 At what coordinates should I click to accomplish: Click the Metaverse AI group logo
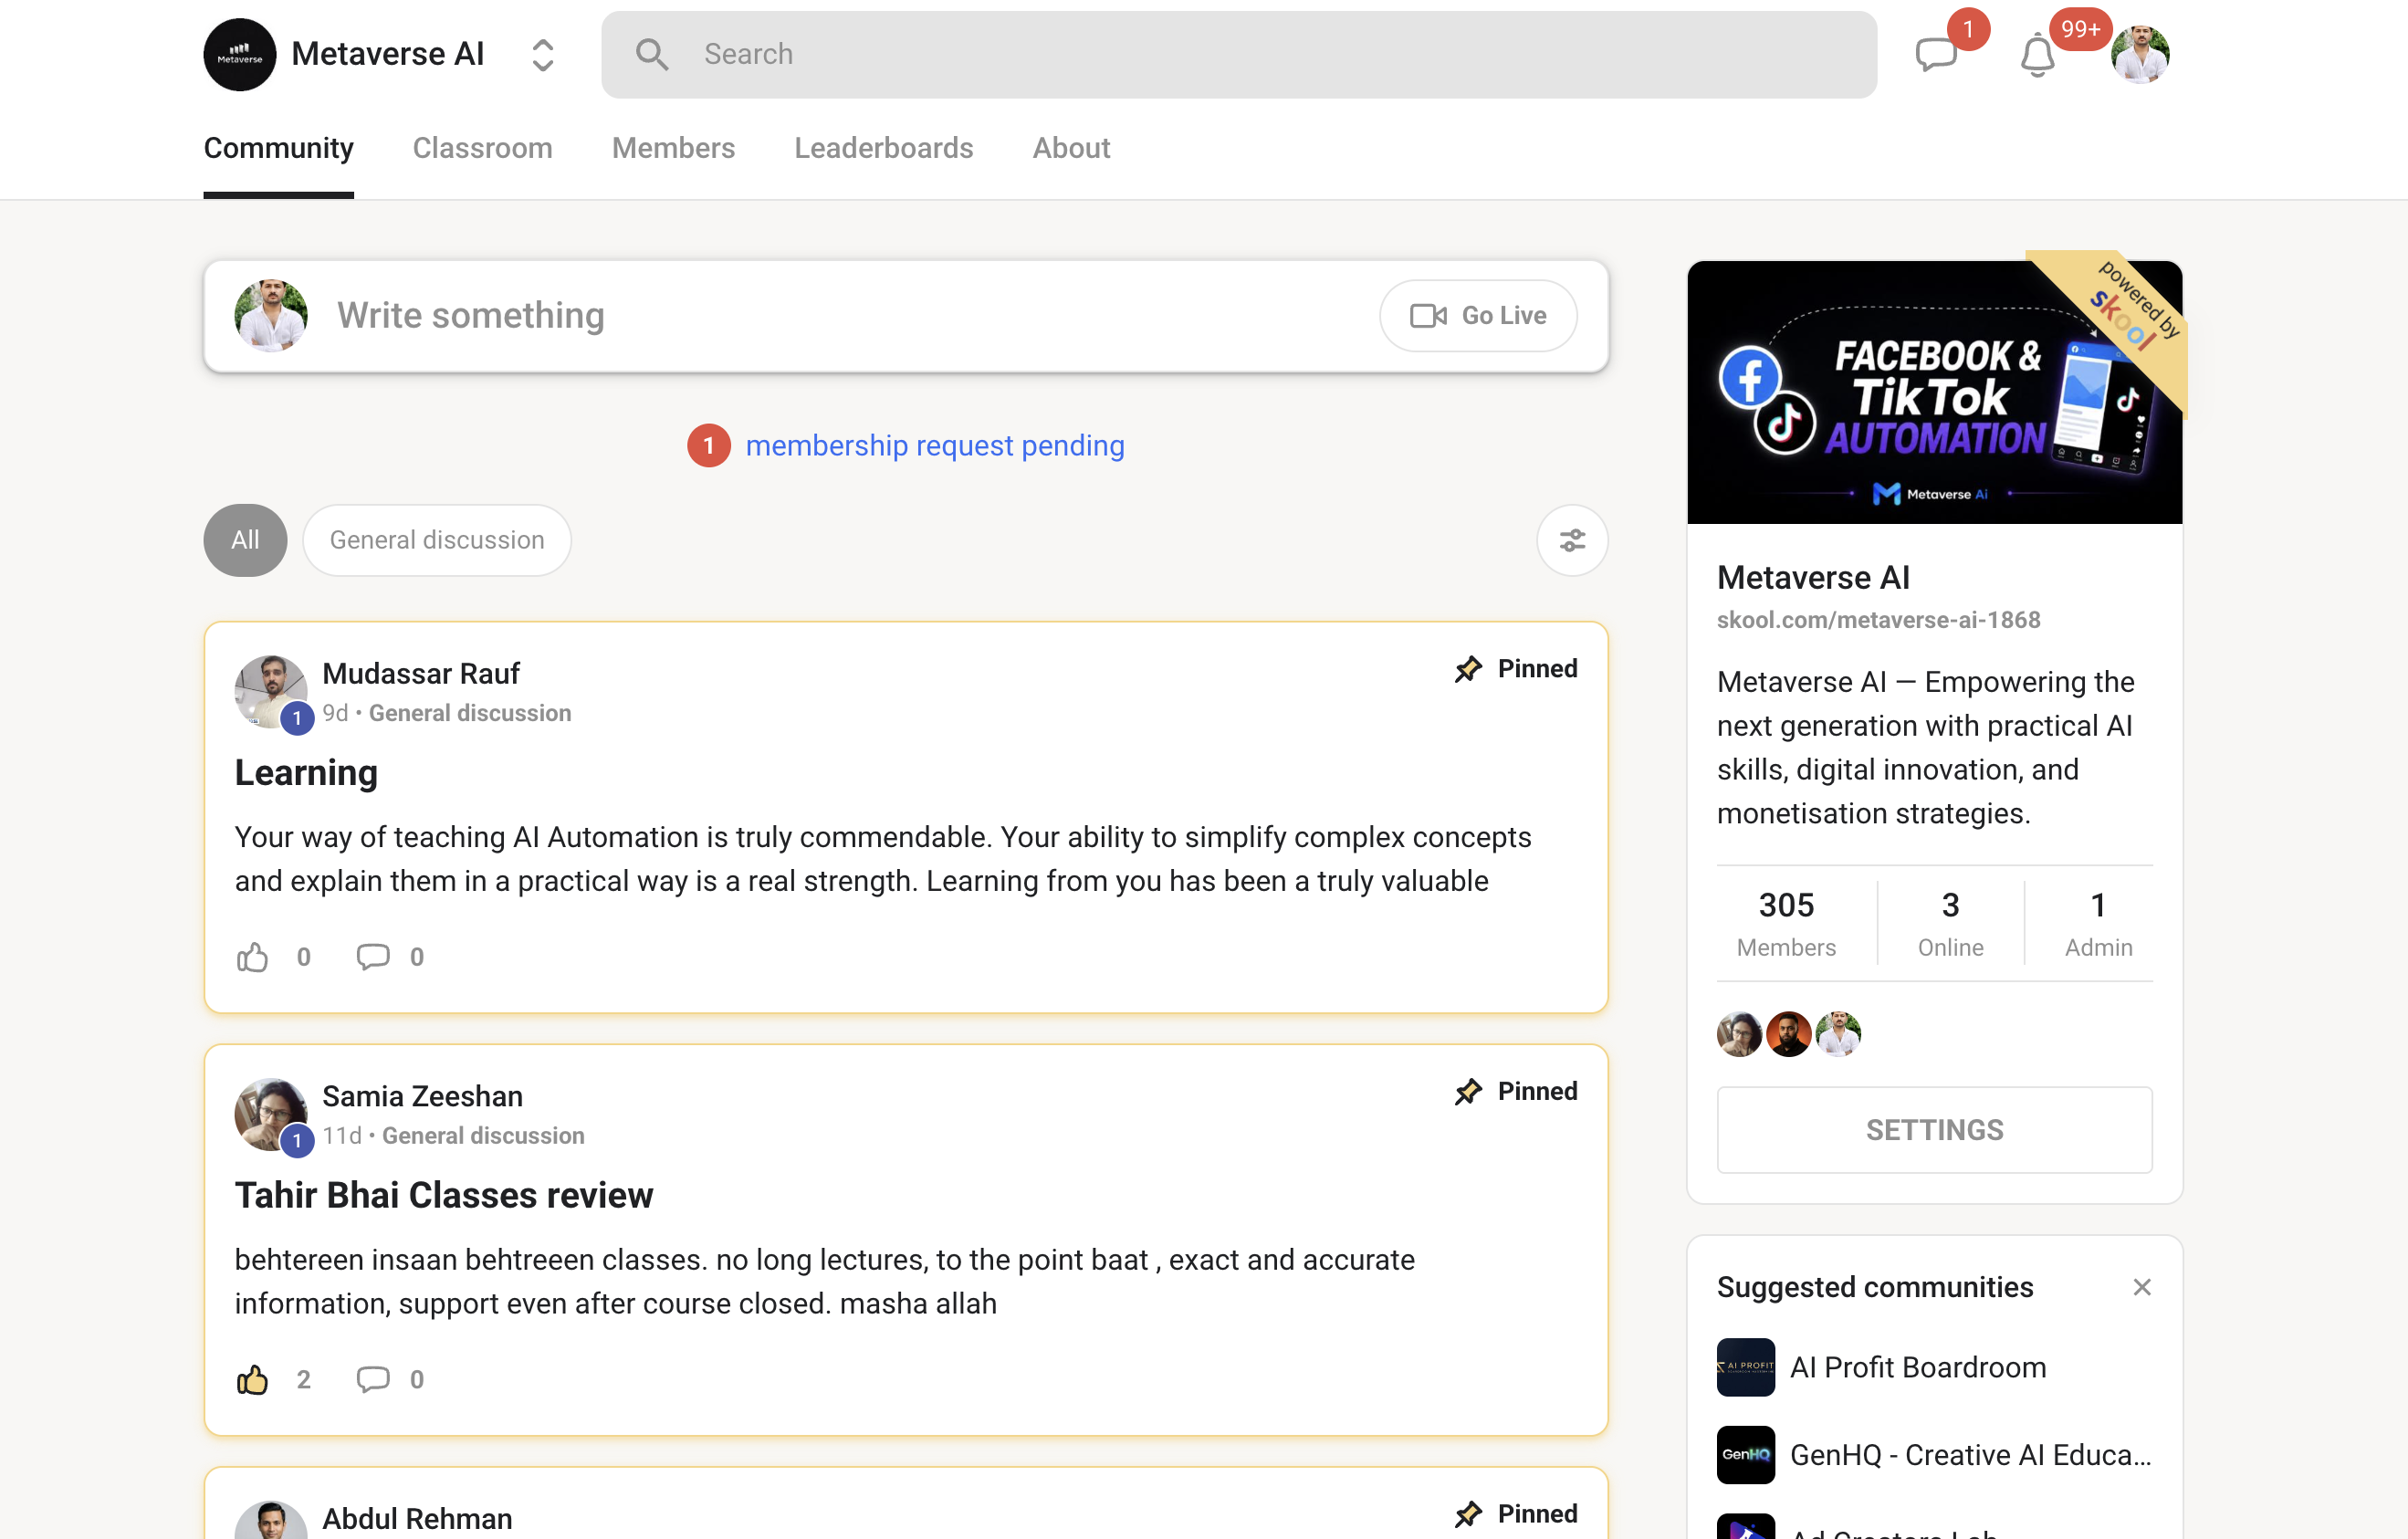240,54
